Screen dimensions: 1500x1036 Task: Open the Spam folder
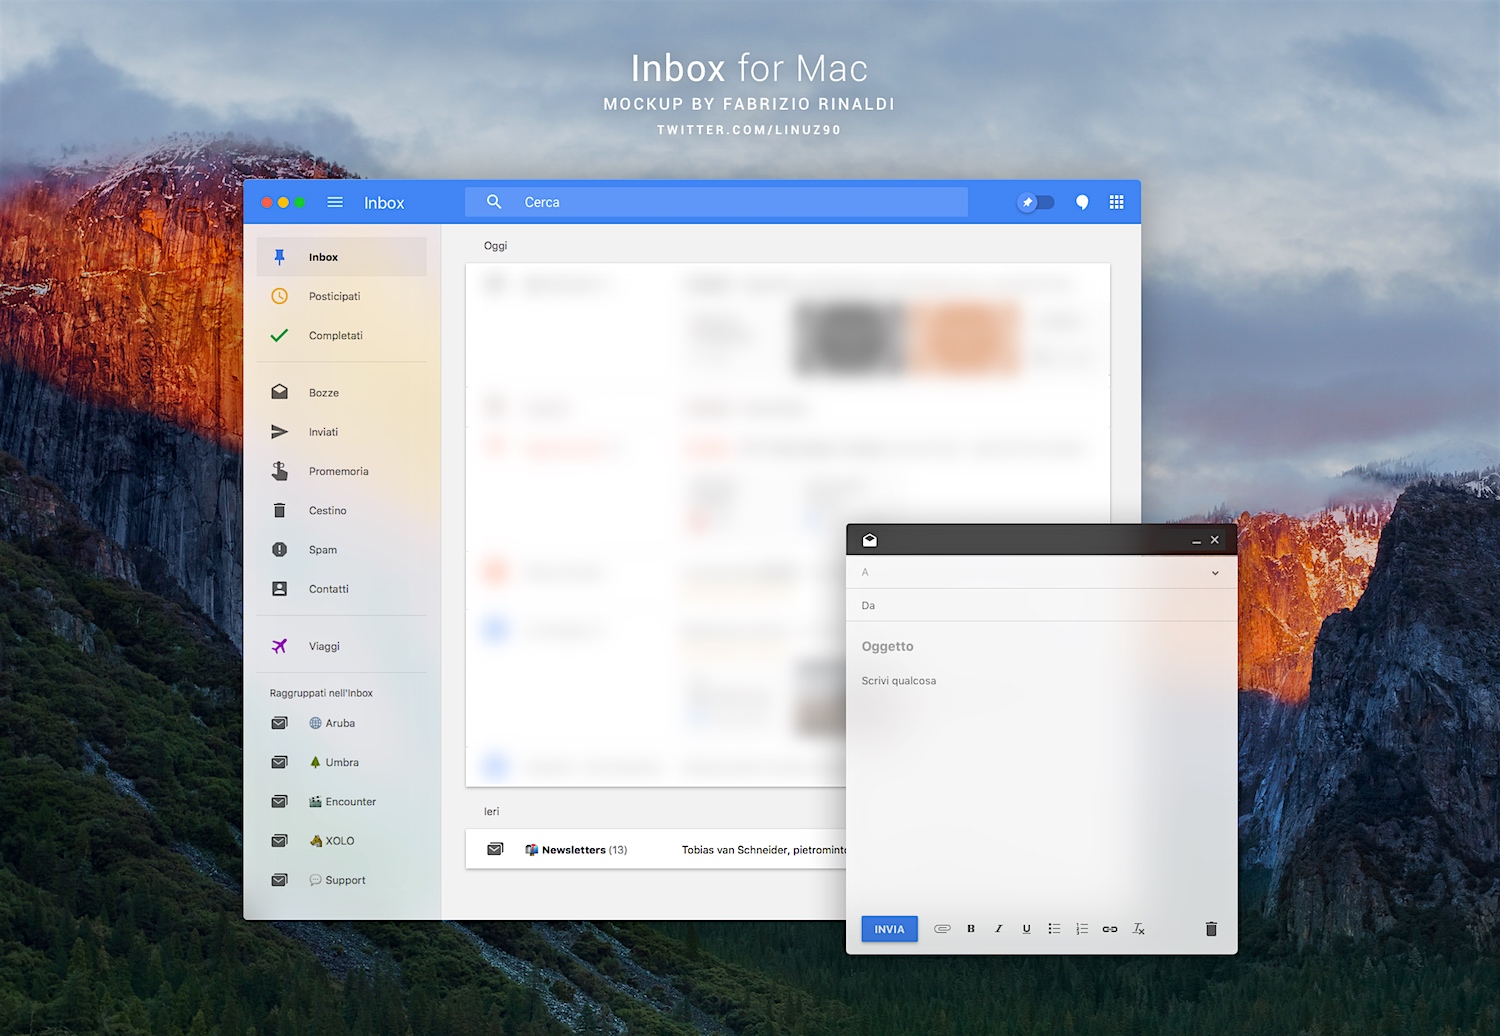point(342,550)
